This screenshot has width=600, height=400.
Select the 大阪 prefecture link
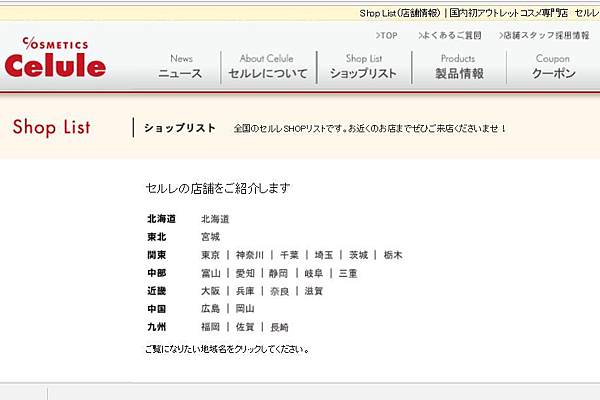click(210, 291)
